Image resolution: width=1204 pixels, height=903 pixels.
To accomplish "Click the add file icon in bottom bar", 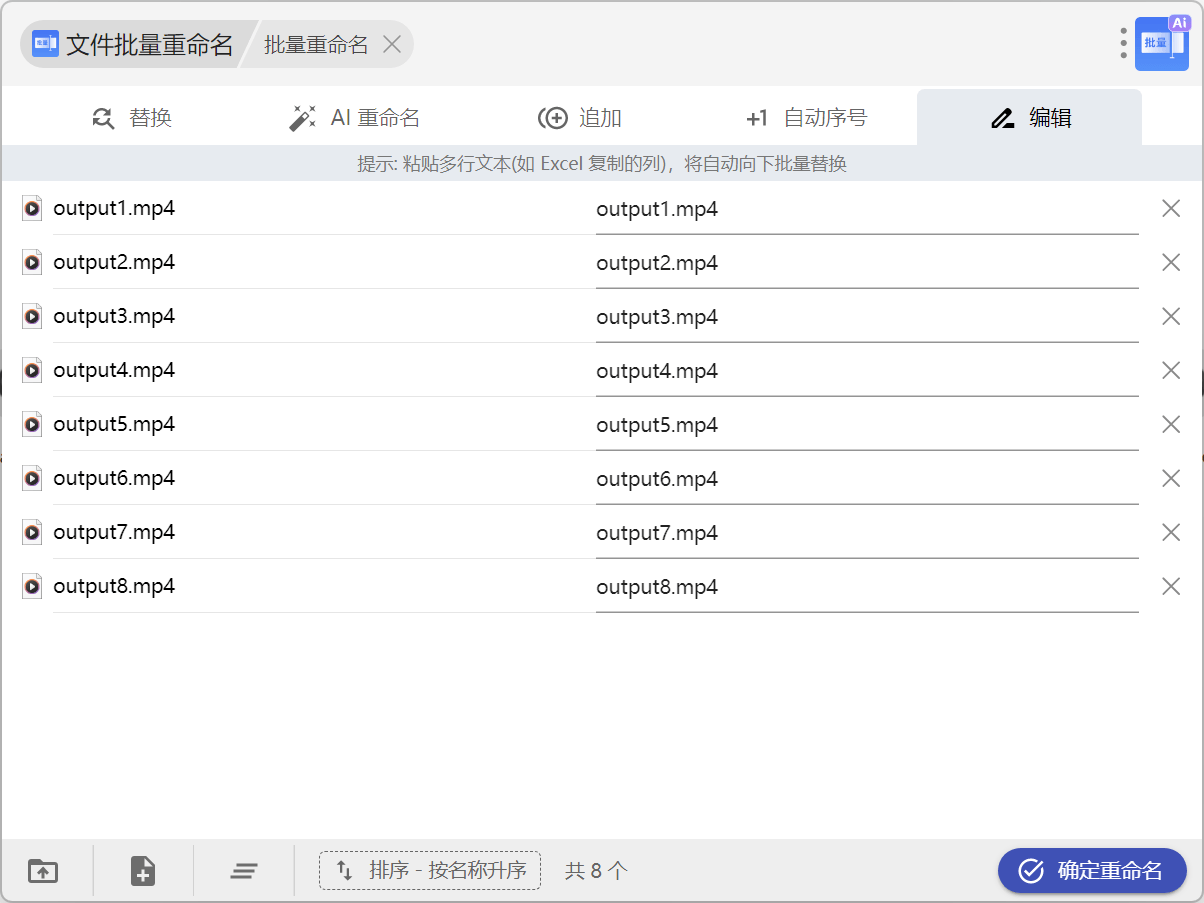I will click(x=143, y=871).
